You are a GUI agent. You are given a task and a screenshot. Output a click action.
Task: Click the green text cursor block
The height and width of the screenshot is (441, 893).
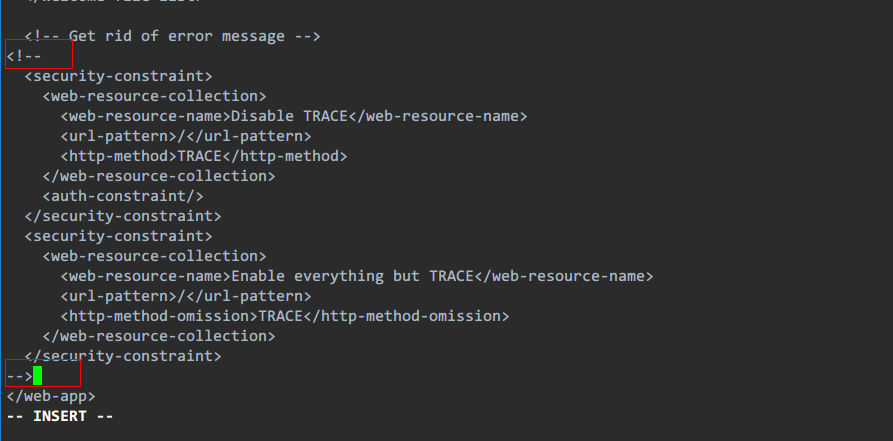[x=38, y=376]
